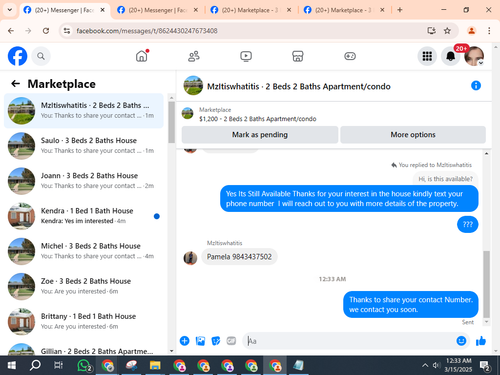Switch to the second Messenger browser tab
The height and width of the screenshot is (375, 500).
click(157, 10)
